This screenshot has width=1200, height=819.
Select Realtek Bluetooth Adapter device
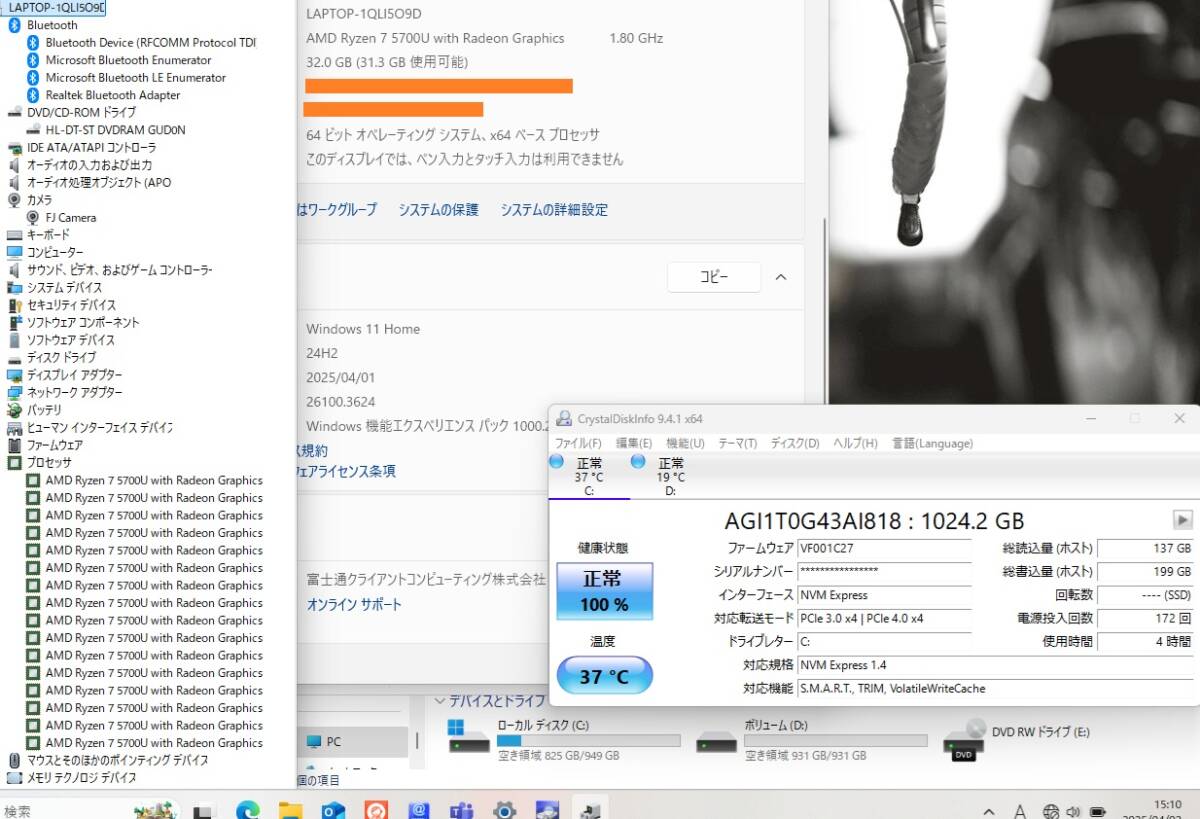pos(113,95)
